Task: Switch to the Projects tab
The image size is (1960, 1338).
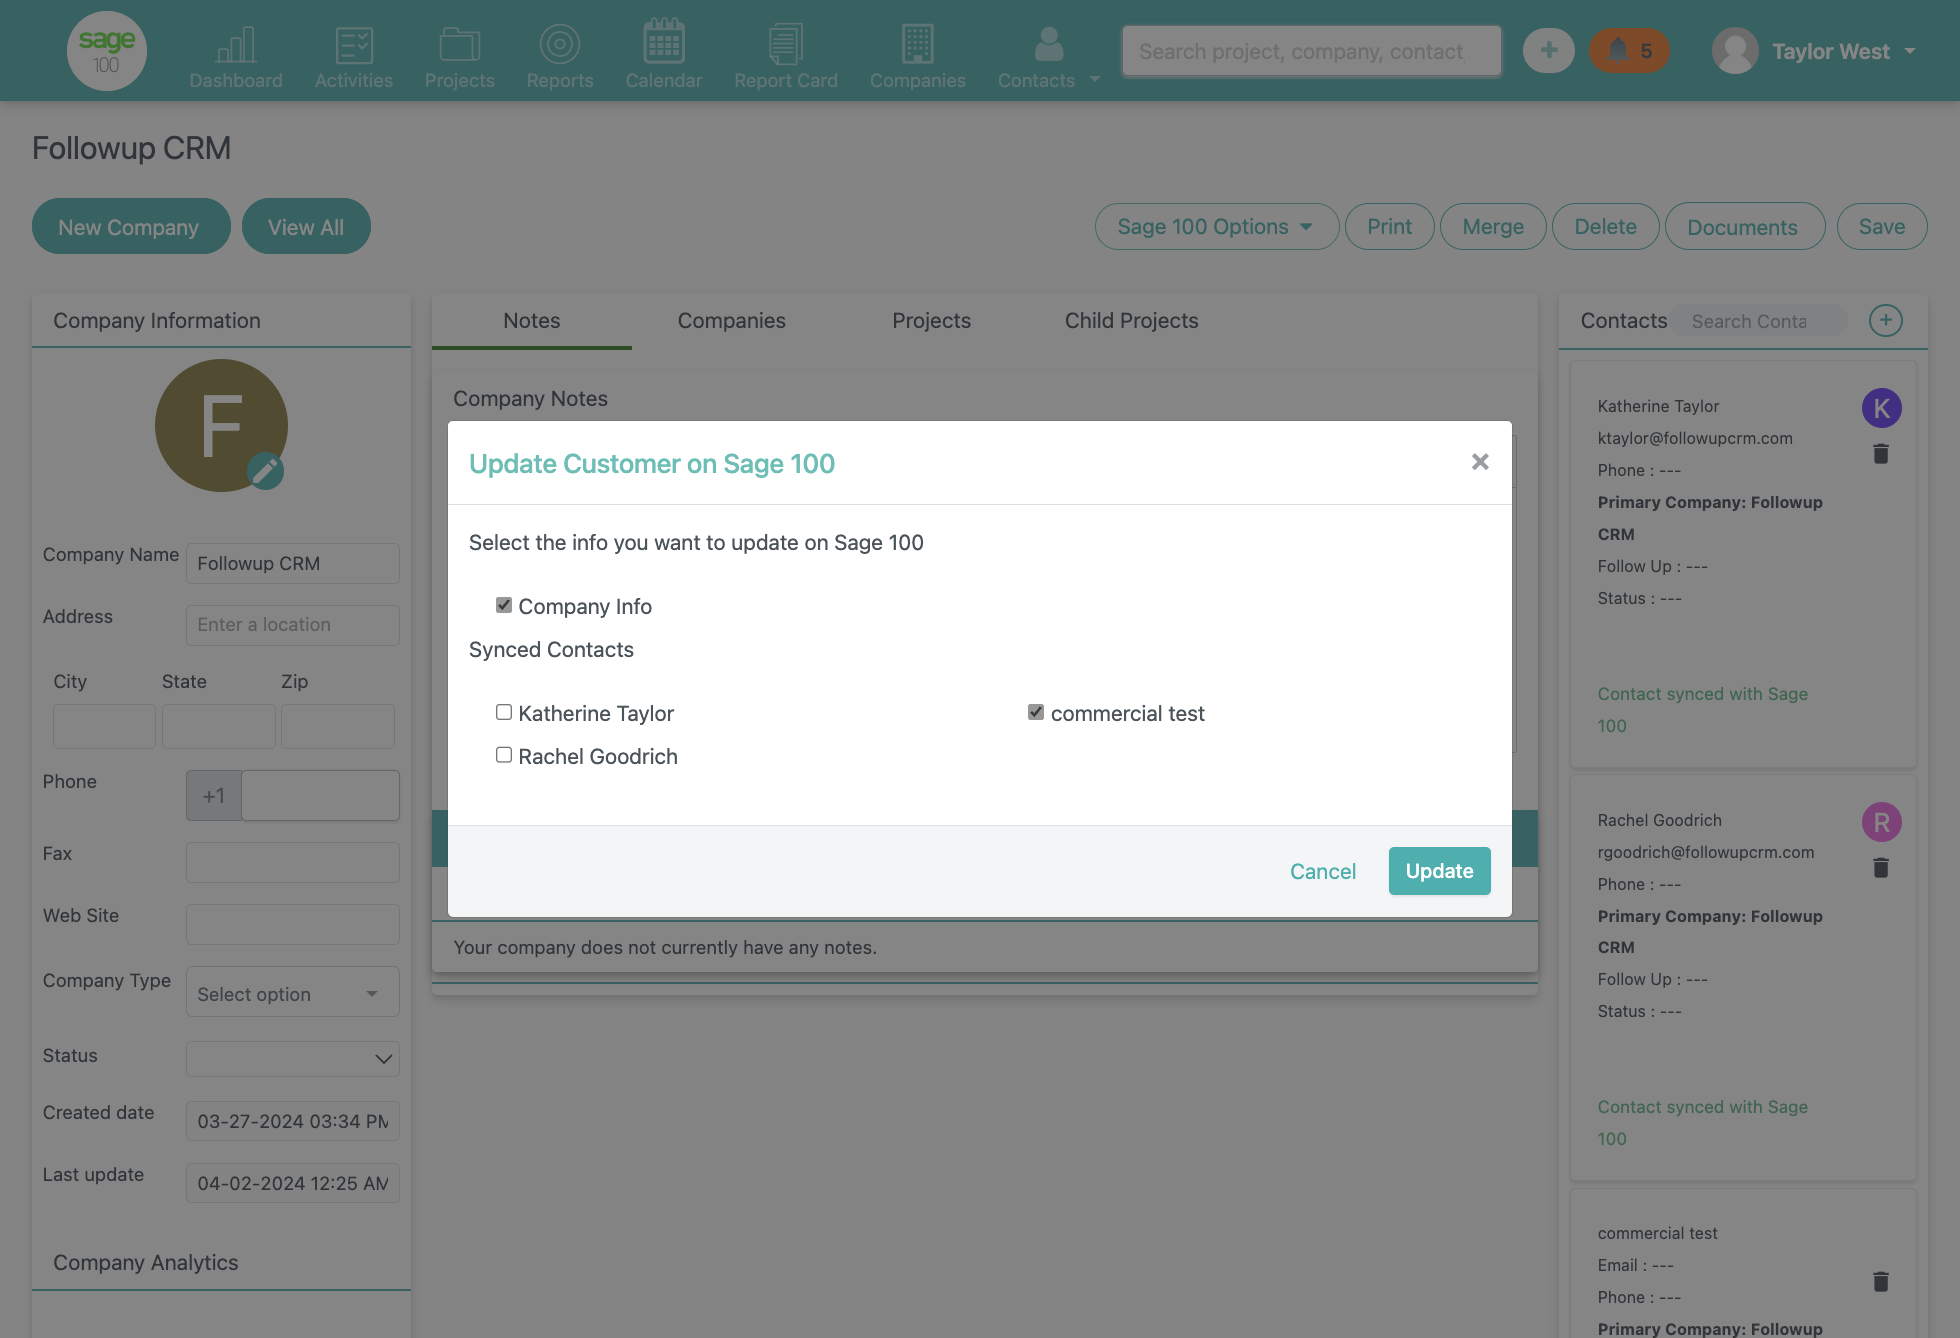Action: tap(932, 321)
